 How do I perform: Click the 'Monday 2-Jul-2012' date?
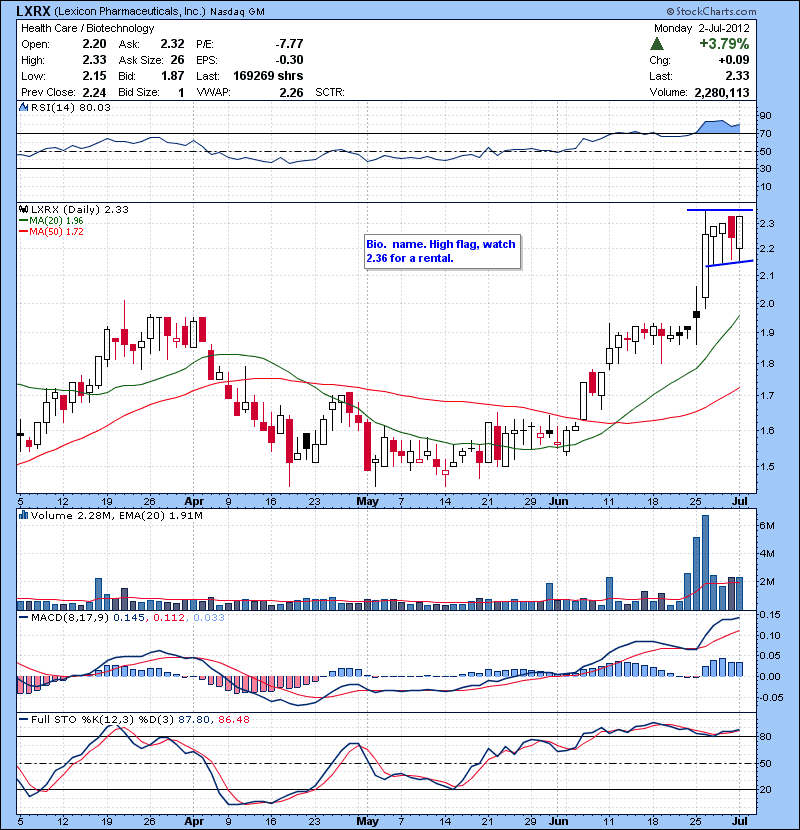[x=702, y=28]
